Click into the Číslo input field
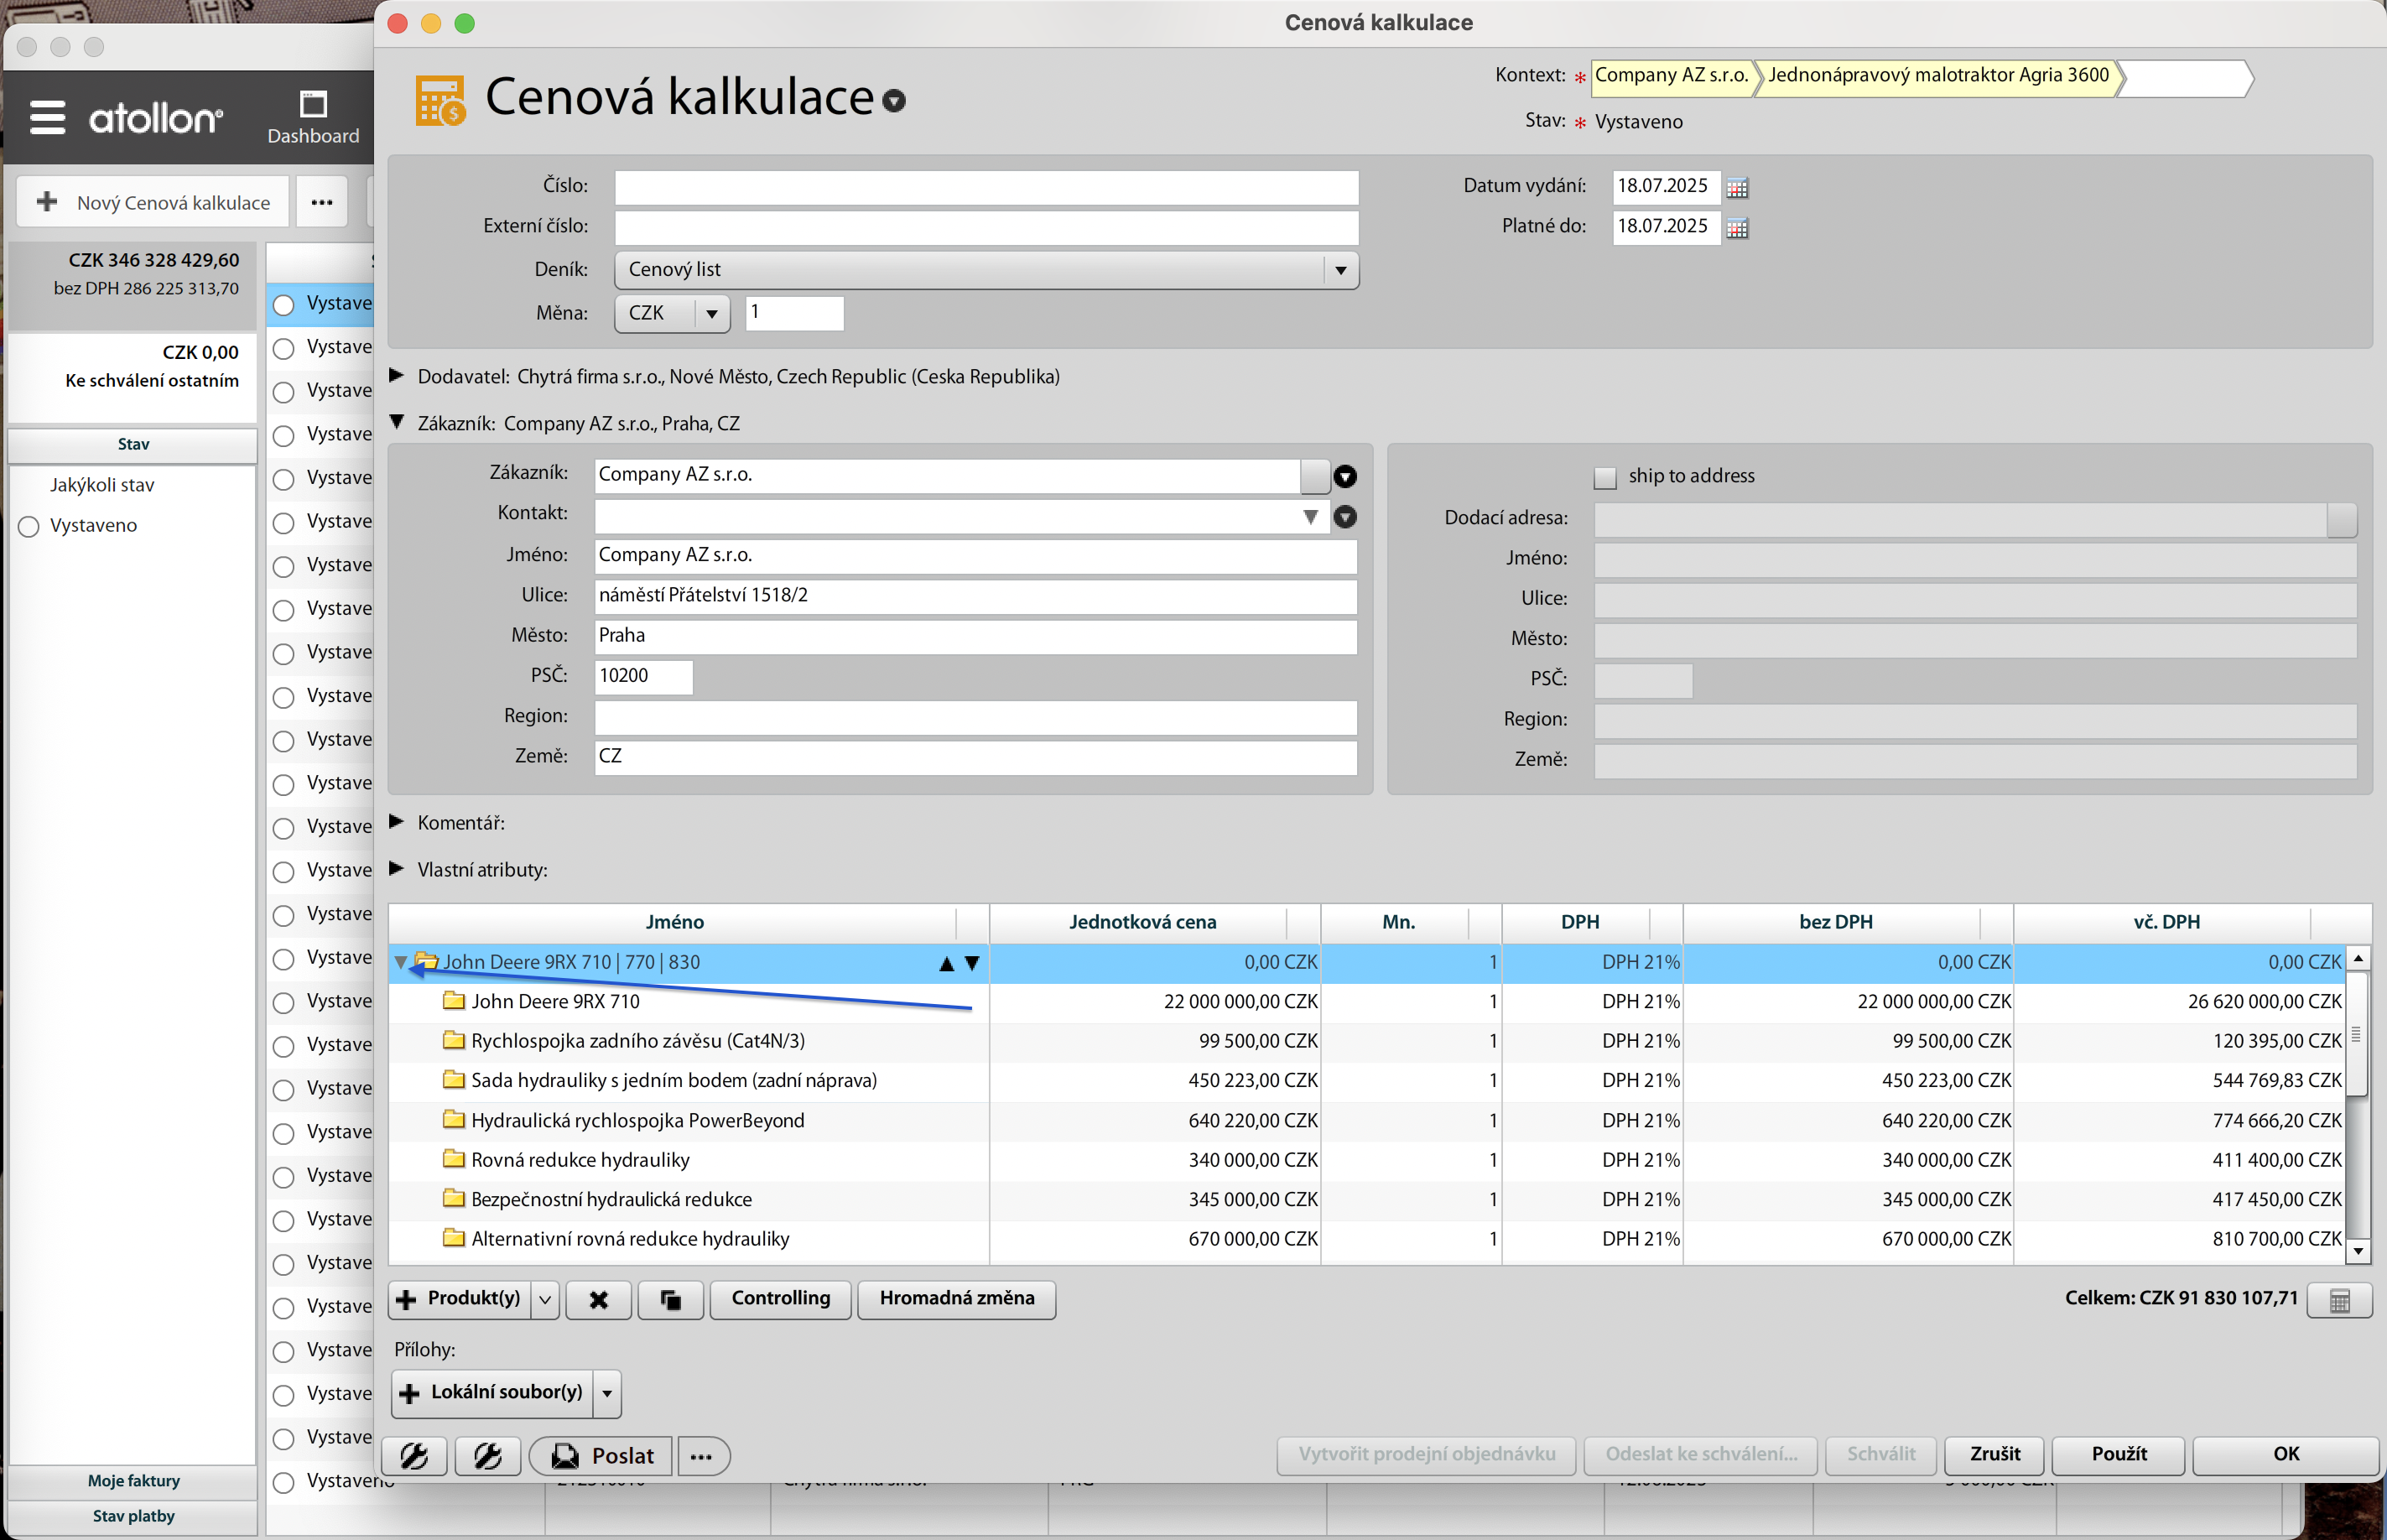The width and height of the screenshot is (2387, 1540). point(986,187)
